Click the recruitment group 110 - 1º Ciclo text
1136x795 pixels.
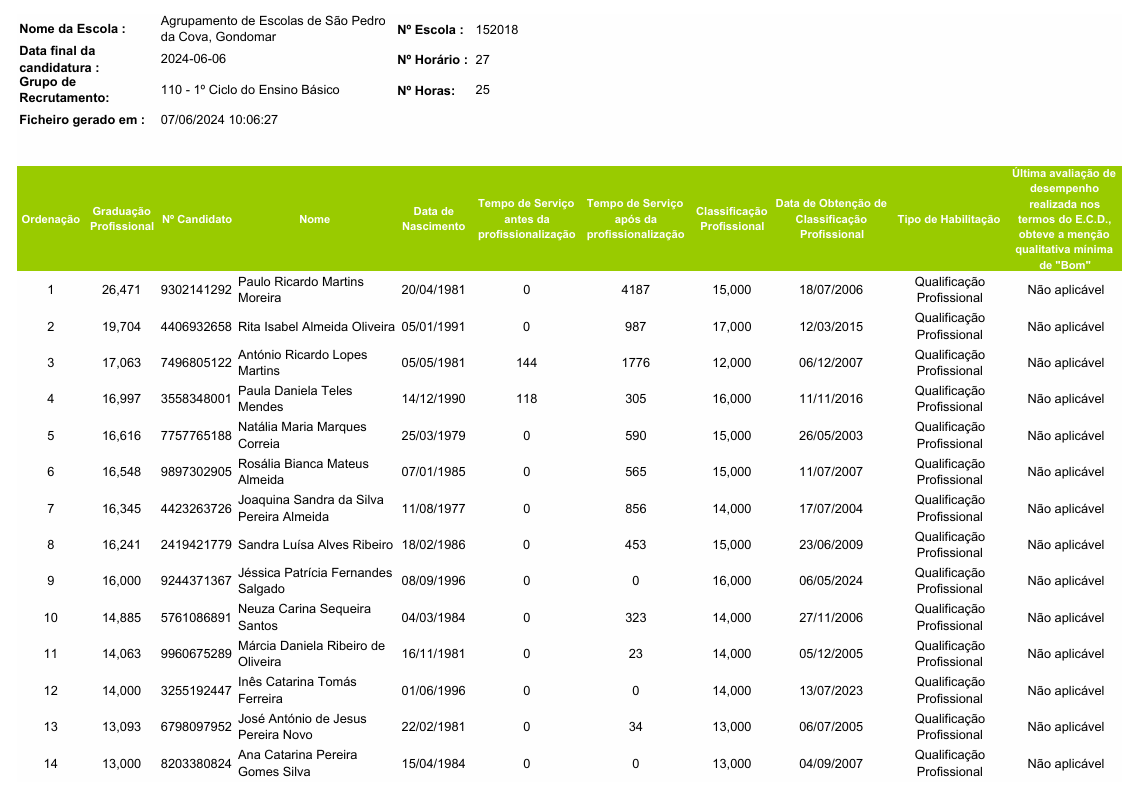[250, 90]
